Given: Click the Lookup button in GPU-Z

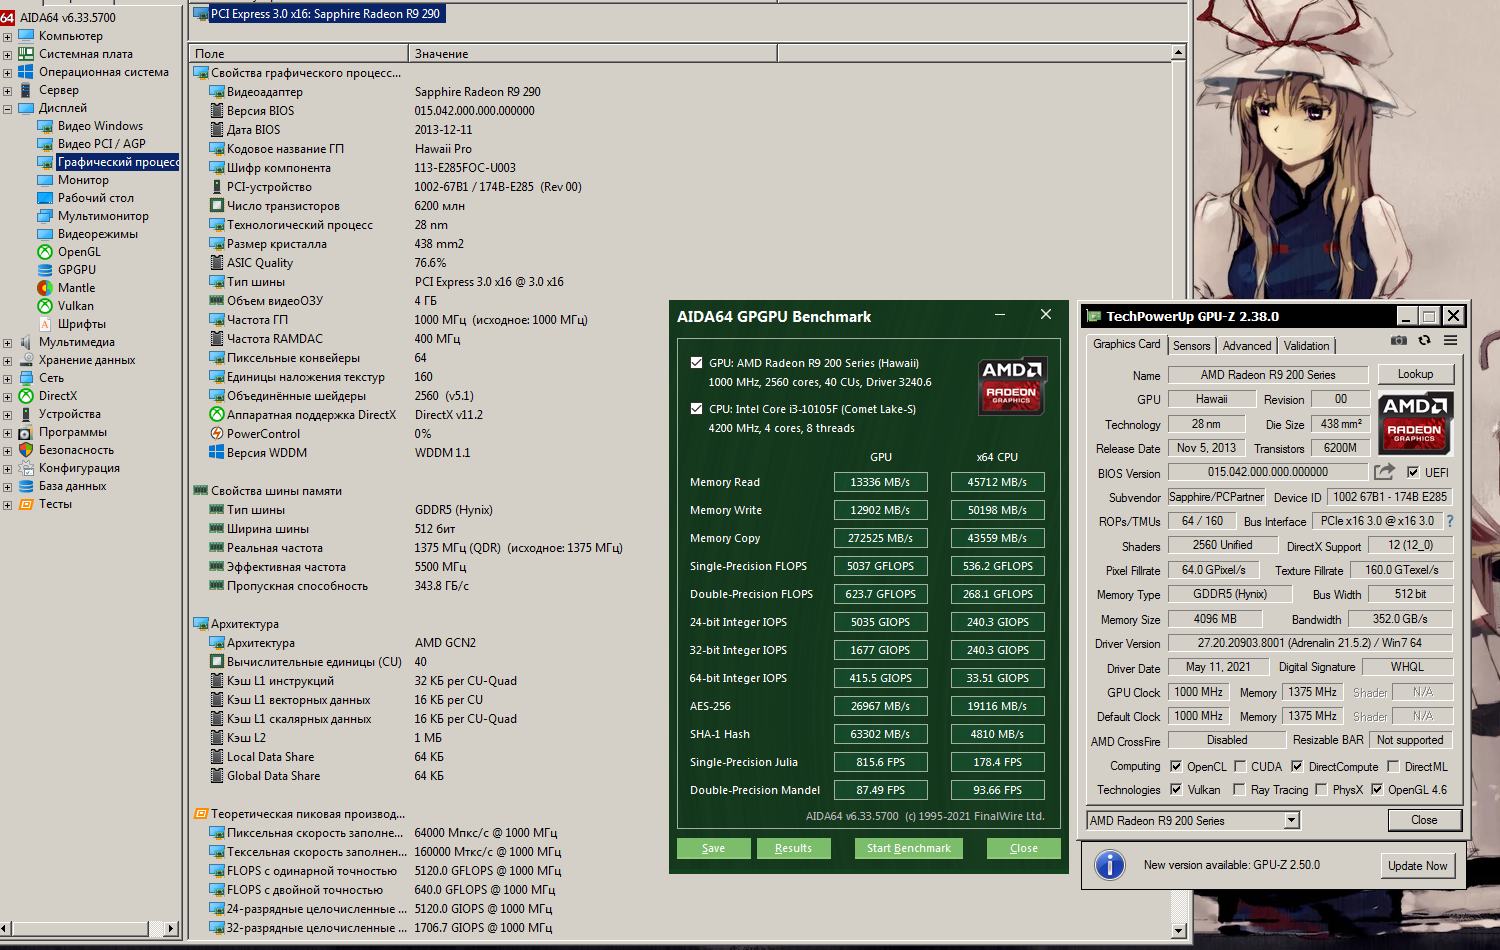Looking at the screenshot, I should (x=1415, y=374).
